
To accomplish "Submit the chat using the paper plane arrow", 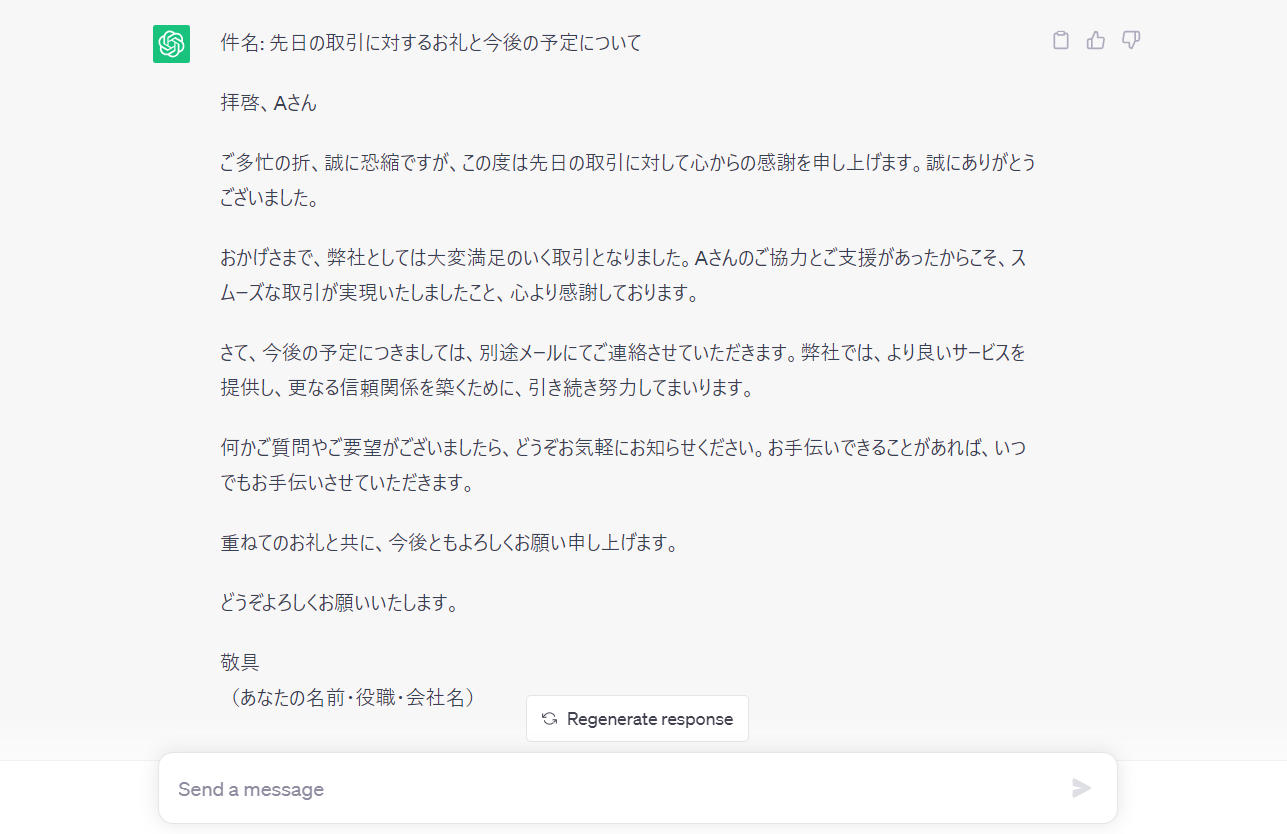I will [1081, 789].
